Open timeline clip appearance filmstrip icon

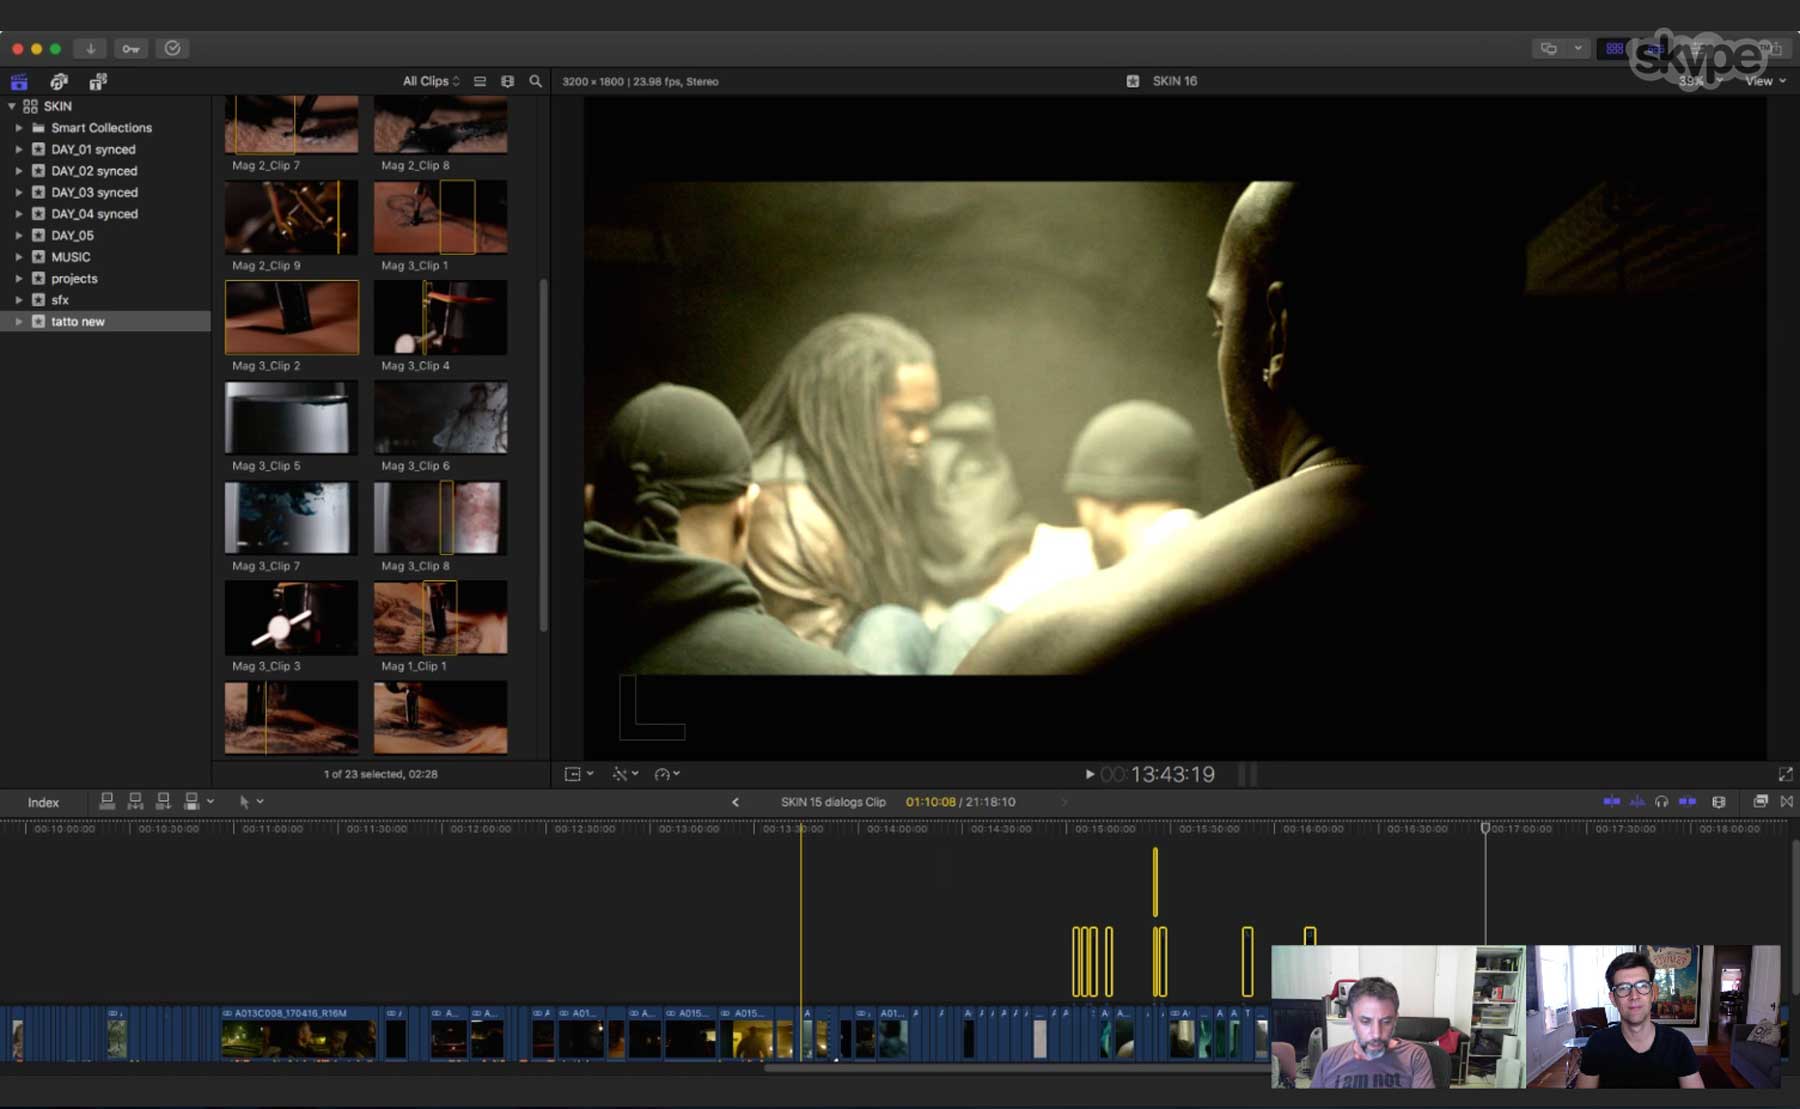coord(1719,801)
